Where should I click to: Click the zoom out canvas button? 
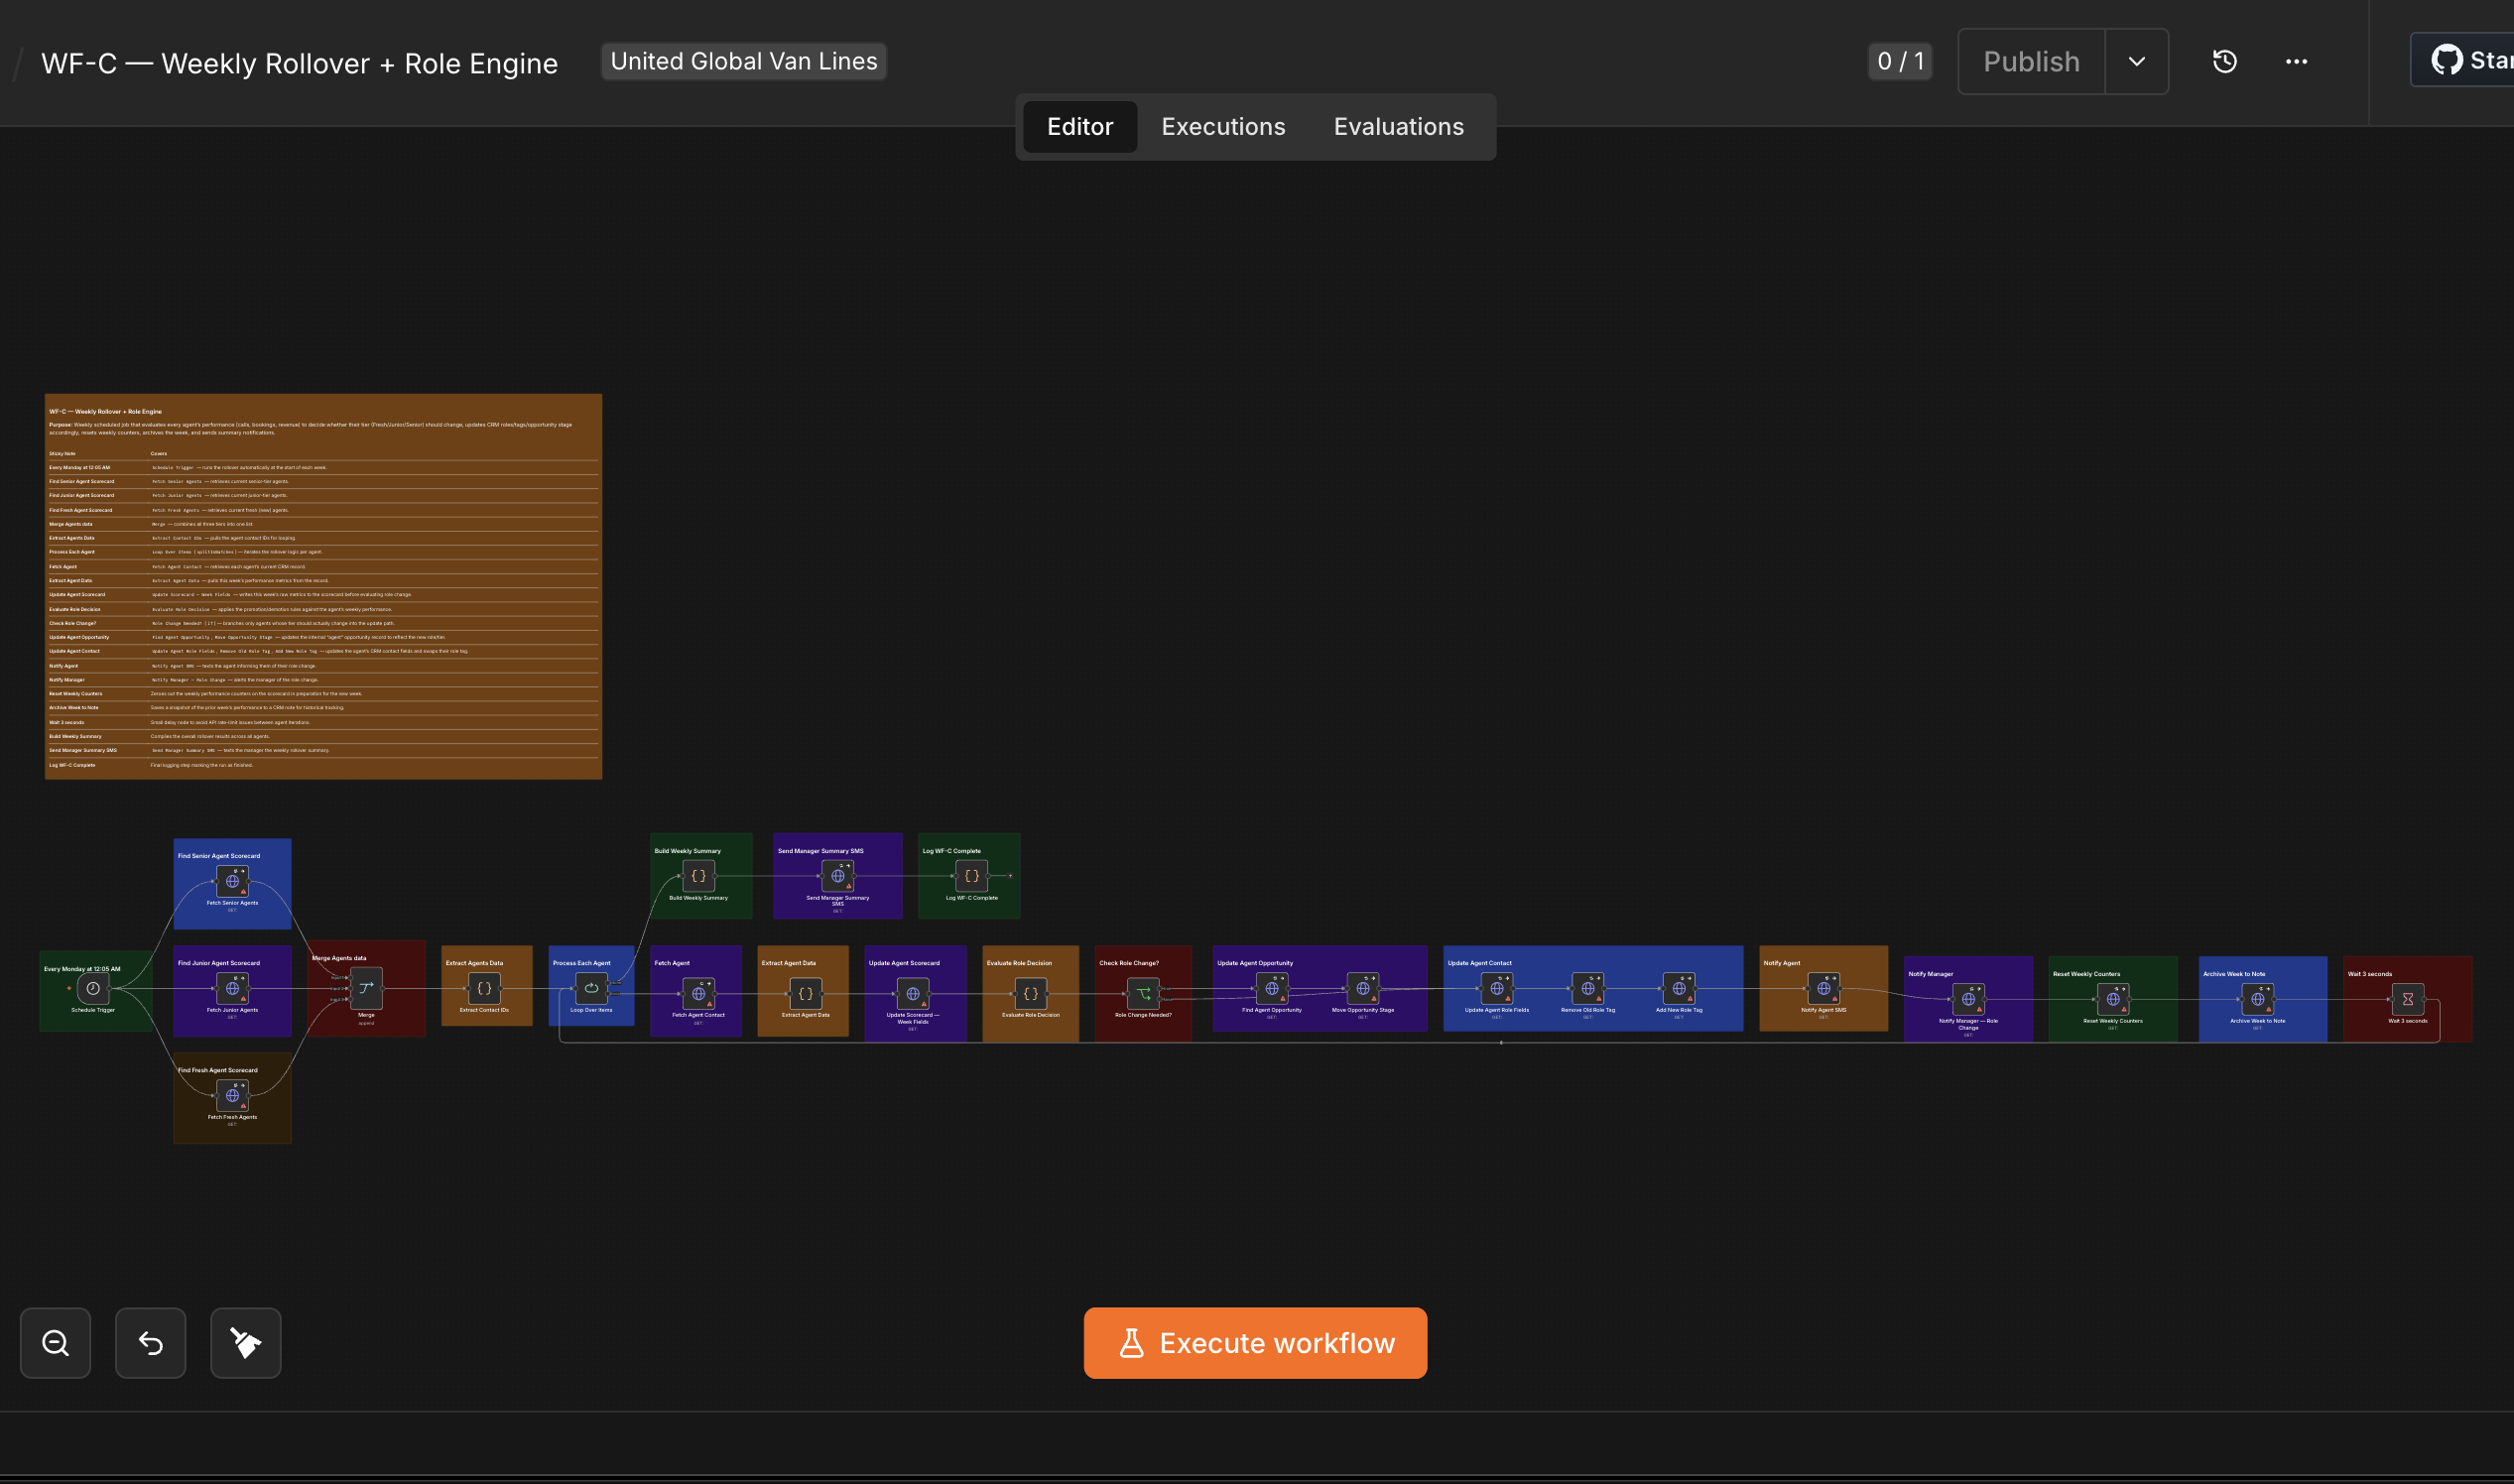tap(55, 1342)
